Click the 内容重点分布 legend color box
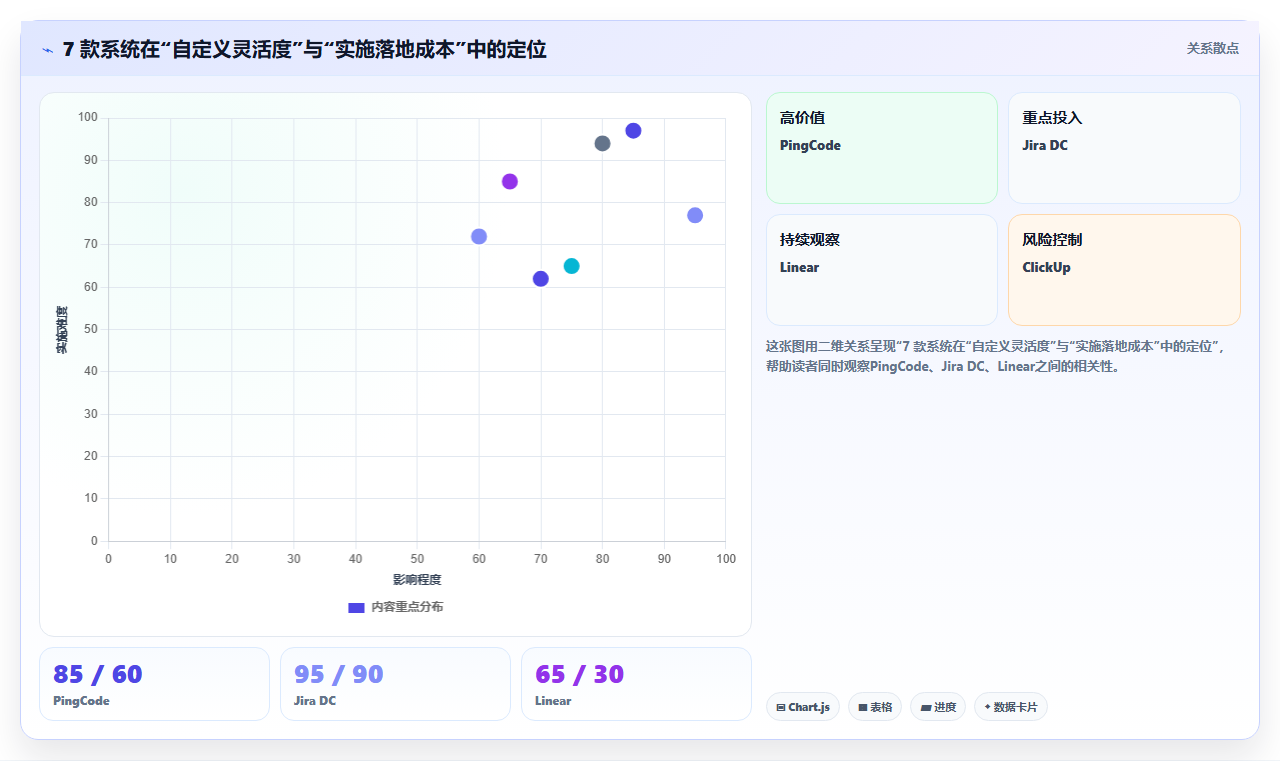This screenshot has width=1280, height=761. pos(356,607)
